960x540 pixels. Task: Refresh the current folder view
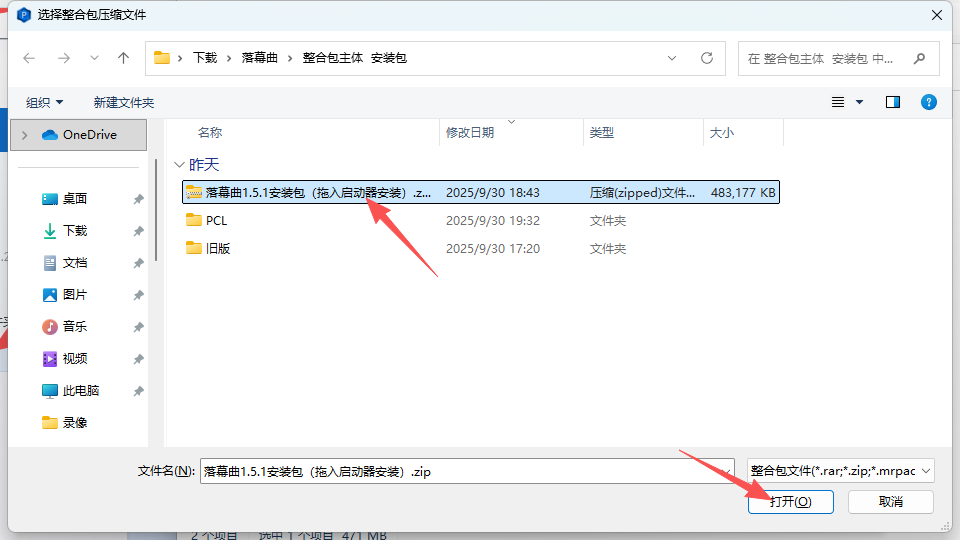point(707,58)
